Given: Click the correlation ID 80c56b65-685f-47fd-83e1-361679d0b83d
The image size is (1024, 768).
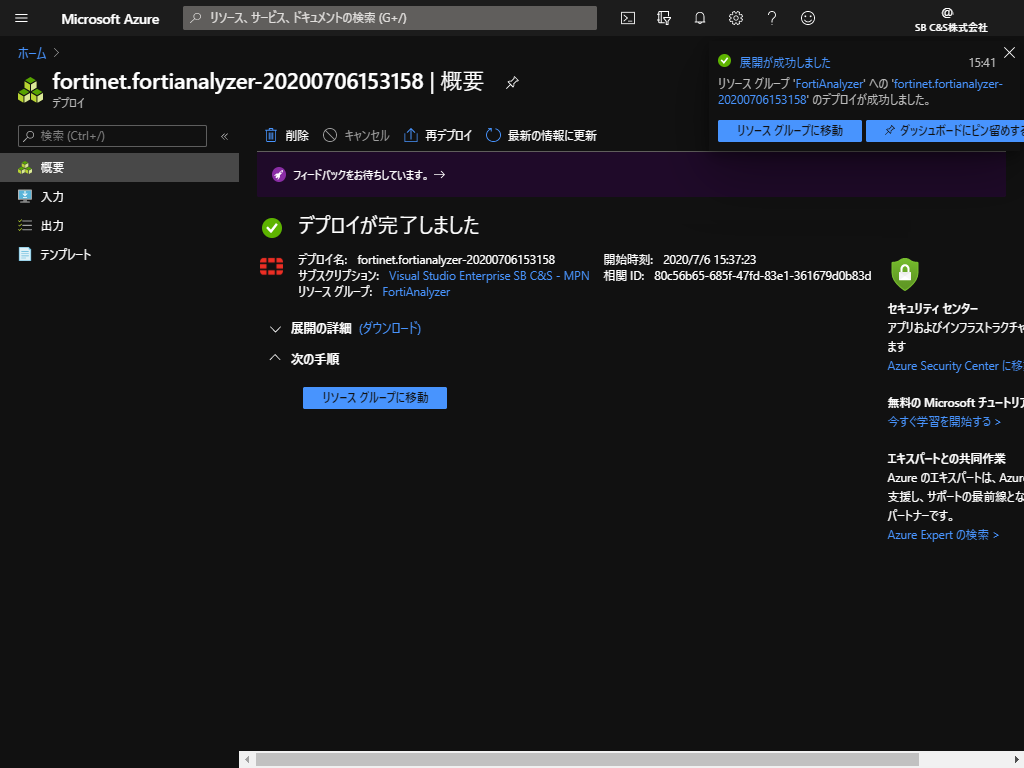Looking at the screenshot, I should tap(762, 276).
